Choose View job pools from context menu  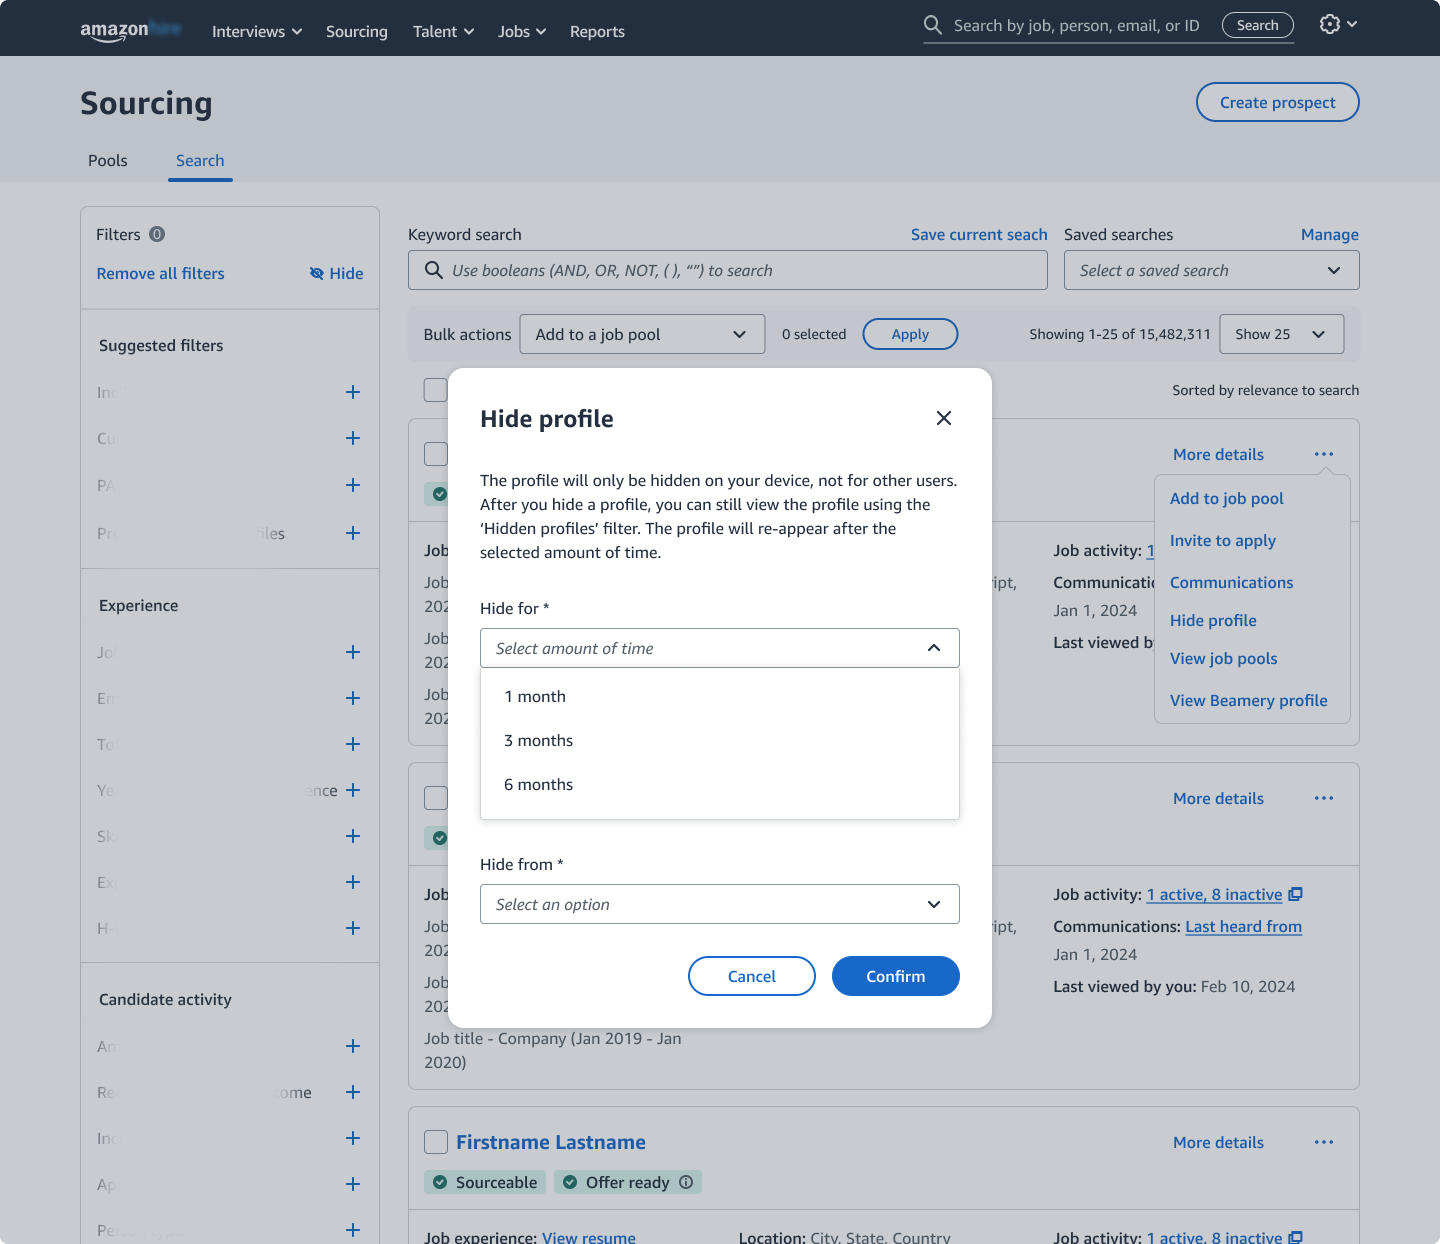1224,658
